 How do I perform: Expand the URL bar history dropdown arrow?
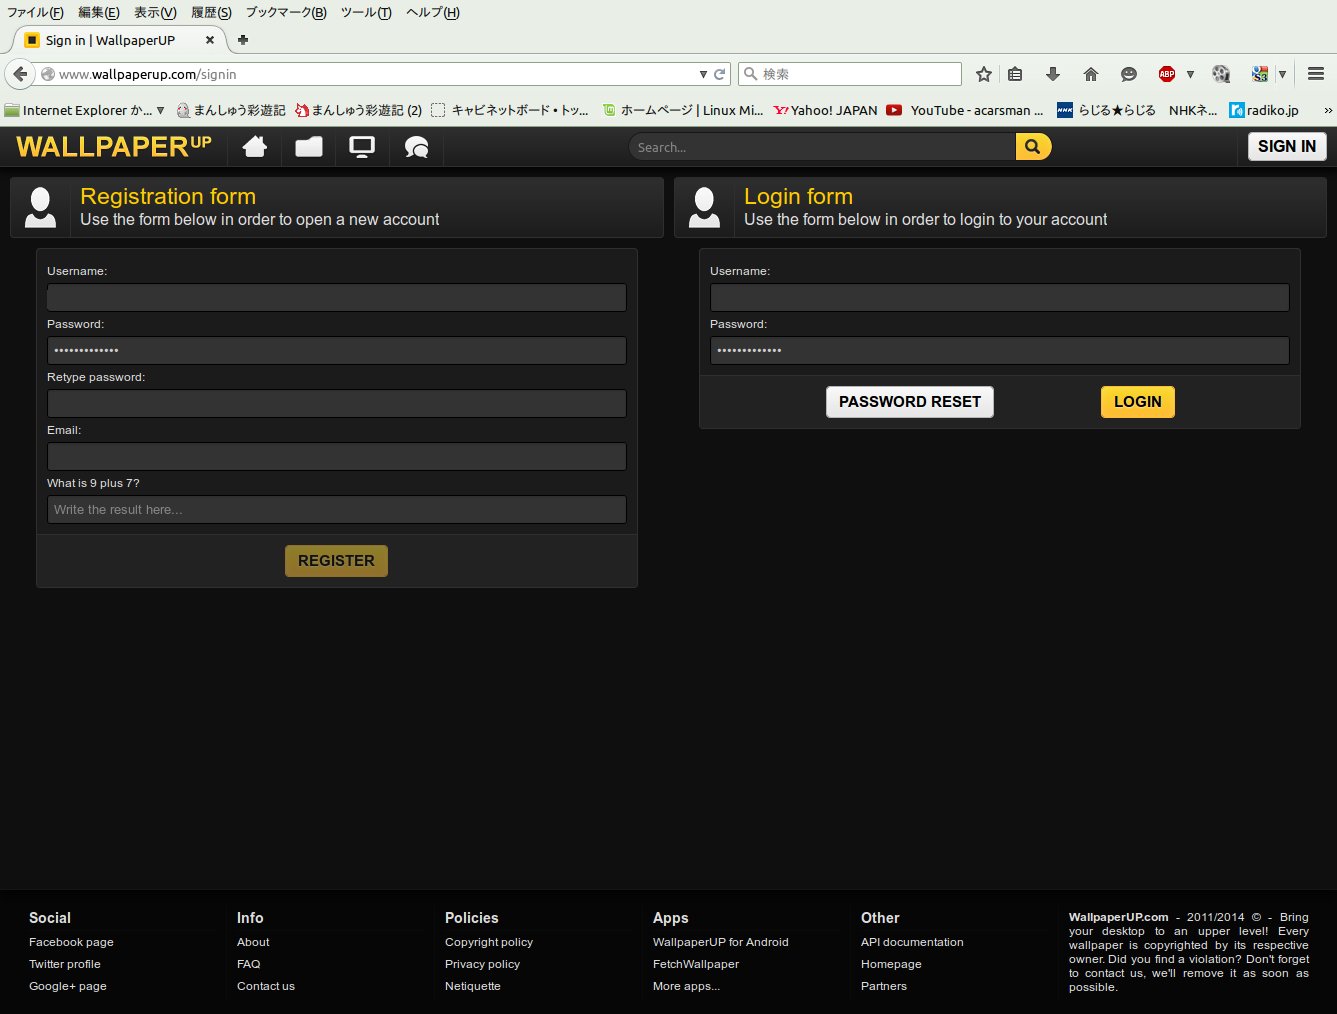point(703,74)
